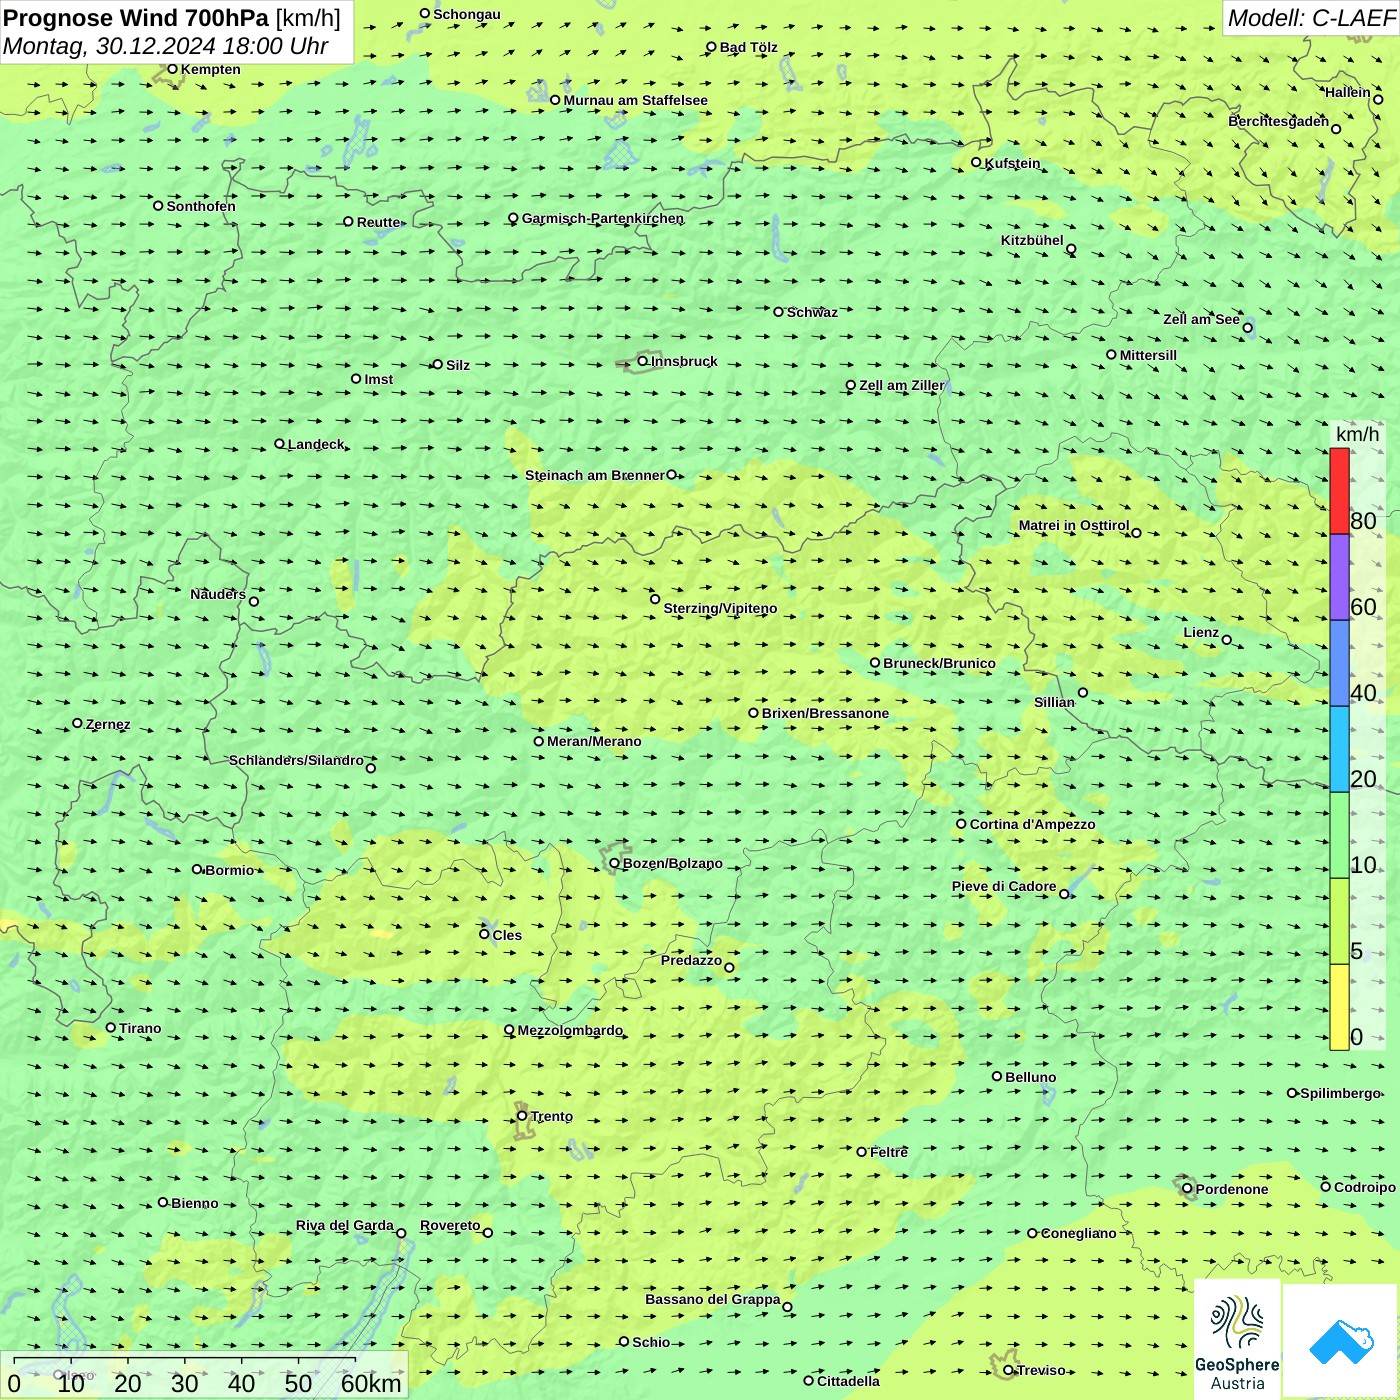The image size is (1400, 1400).
Task: Click the Lienz location marker
Action: coord(1227,640)
